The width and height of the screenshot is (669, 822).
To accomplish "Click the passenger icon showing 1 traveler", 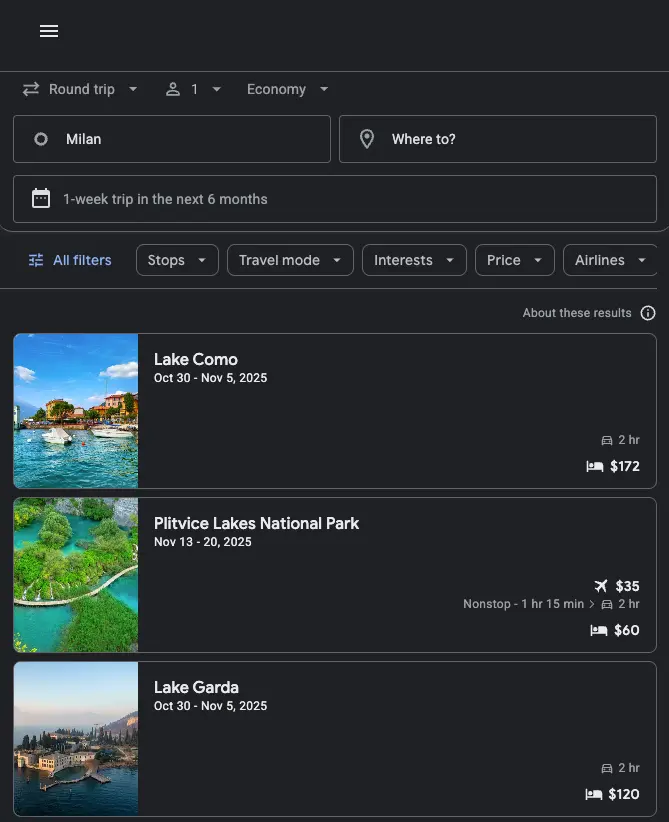I will pos(172,89).
